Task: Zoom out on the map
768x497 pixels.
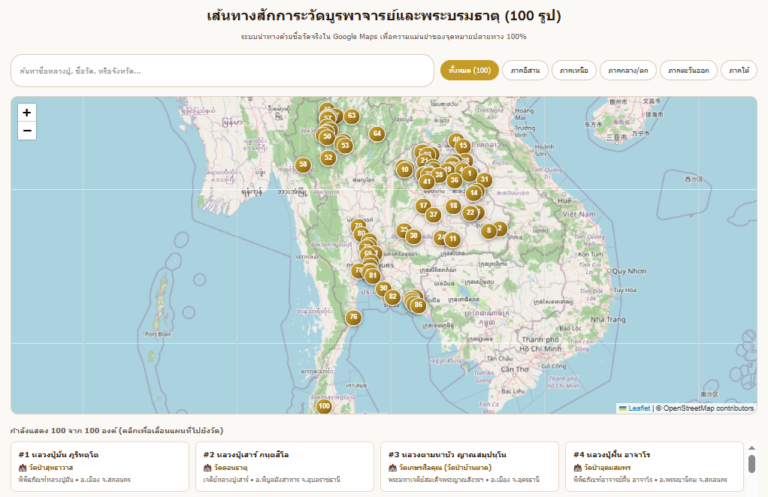Action: tap(27, 131)
